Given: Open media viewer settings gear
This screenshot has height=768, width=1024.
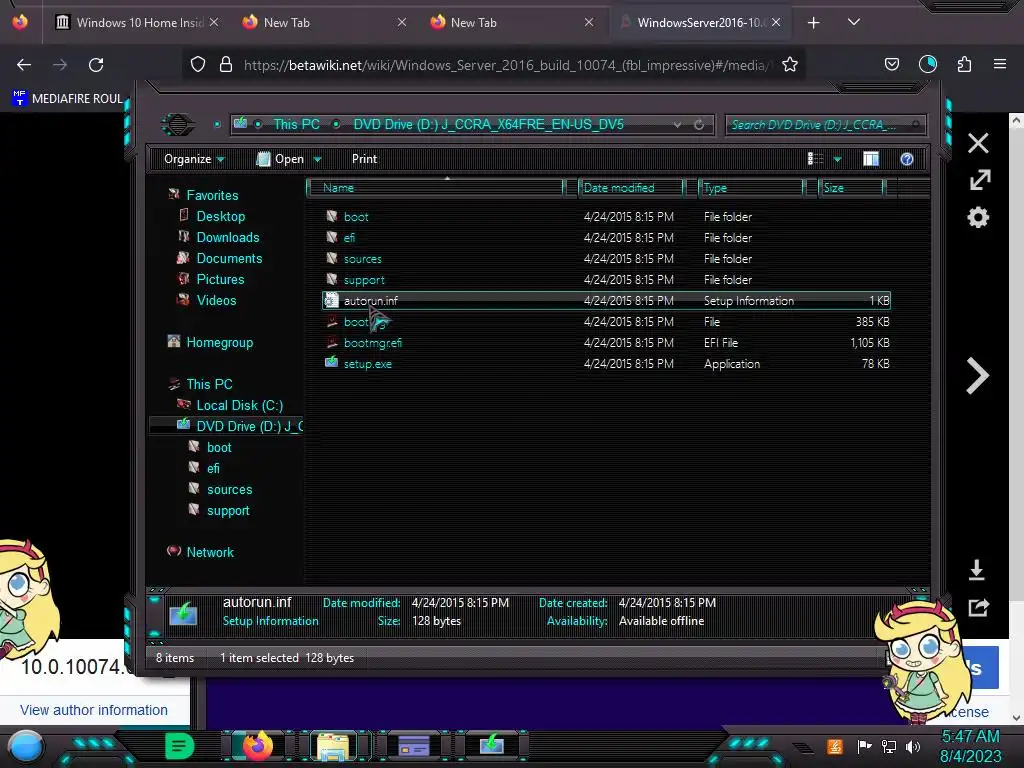Looking at the screenshot, I should (978, 217).
